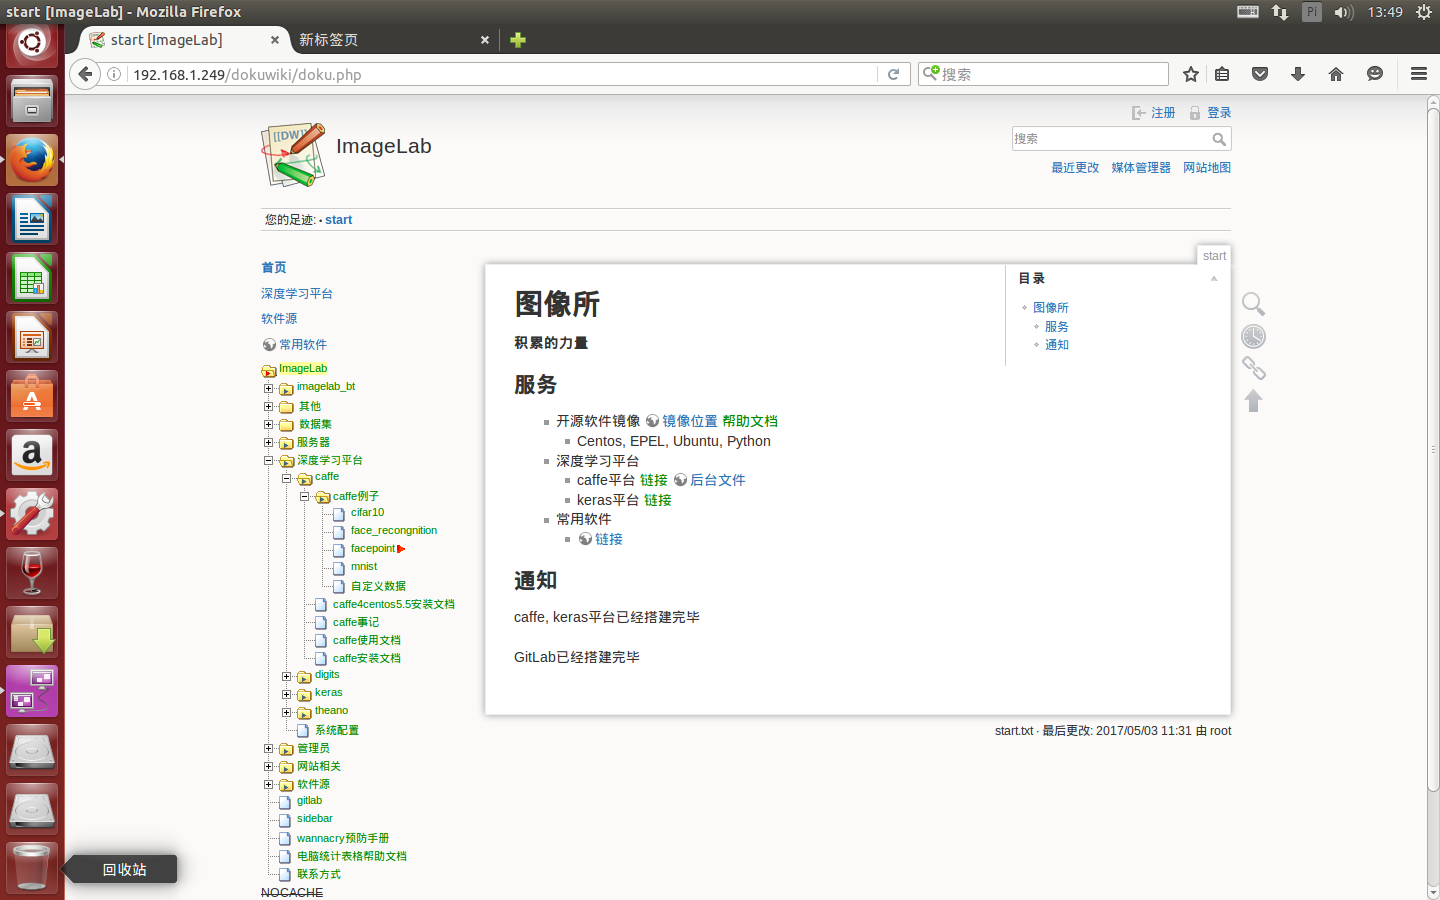Open the downloads arrow icon
This screenshot has width=1440, height=900.
[1298, 74]
